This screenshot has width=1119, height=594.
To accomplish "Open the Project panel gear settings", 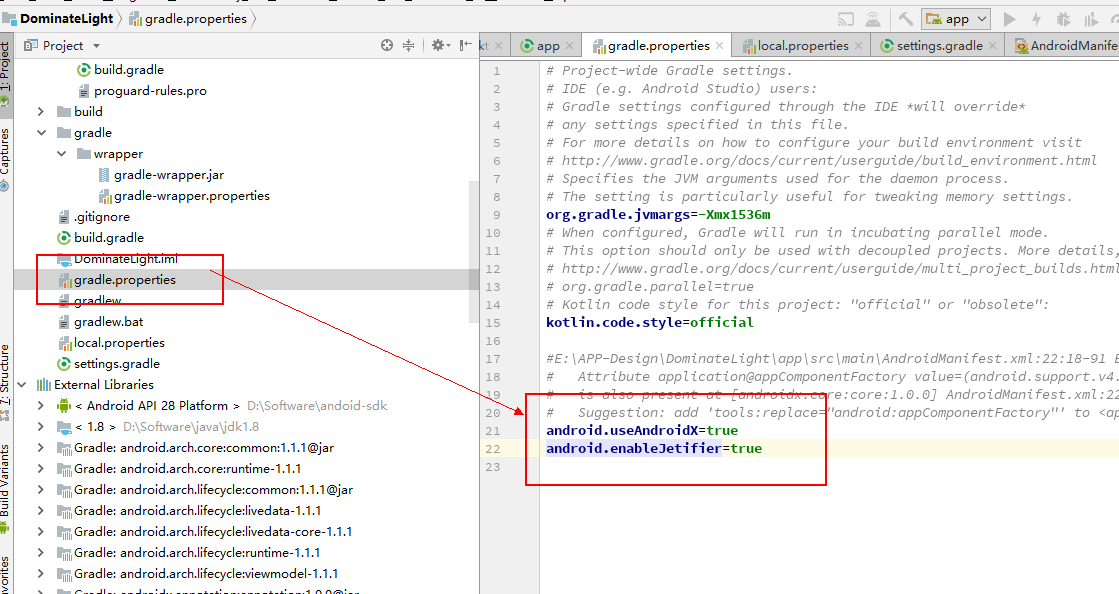I will point(440,46).
